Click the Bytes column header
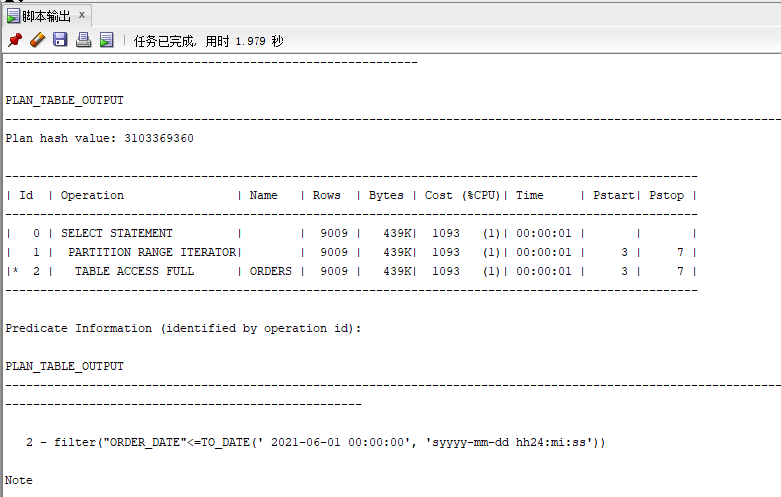 (386, 195)
